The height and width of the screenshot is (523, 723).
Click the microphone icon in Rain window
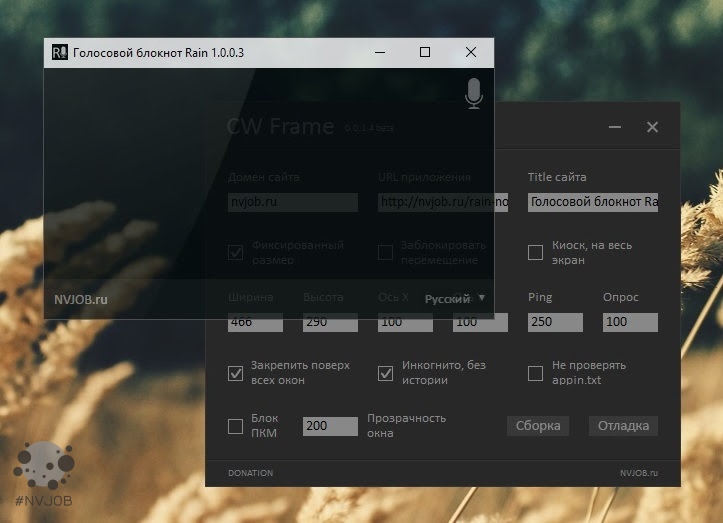(x=474, y=94)
